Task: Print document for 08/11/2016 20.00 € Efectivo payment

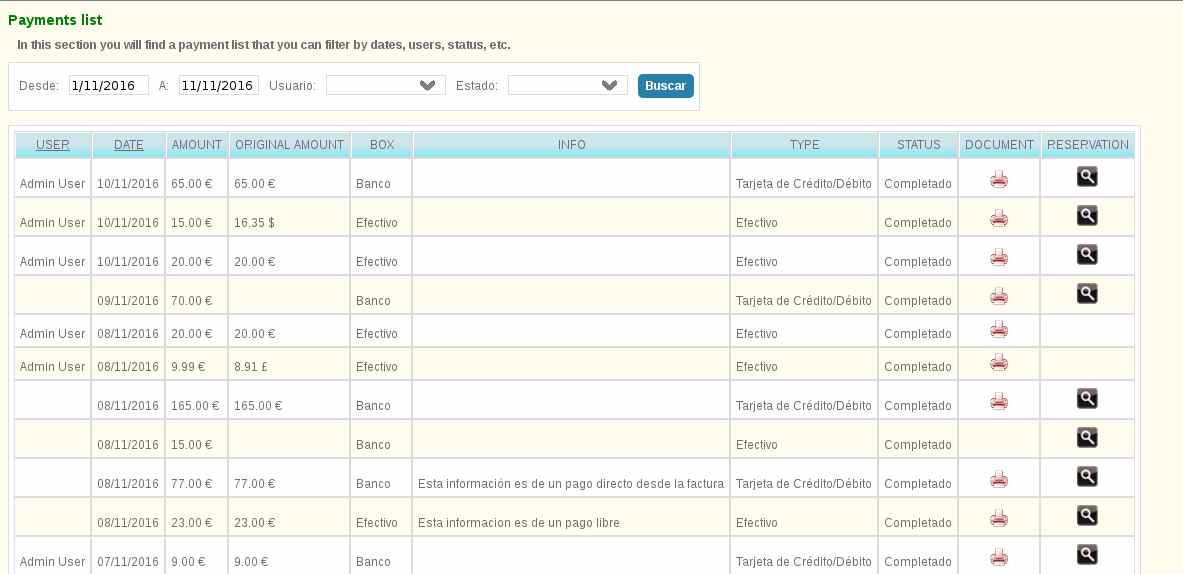Action: tap(999, 329)
